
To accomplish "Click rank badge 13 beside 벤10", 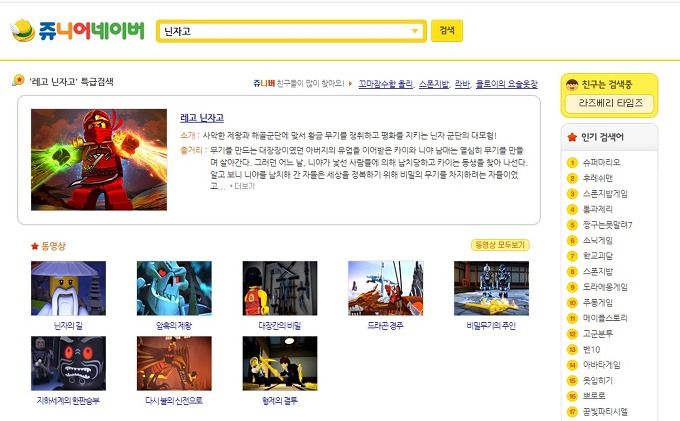I will 572,349.
